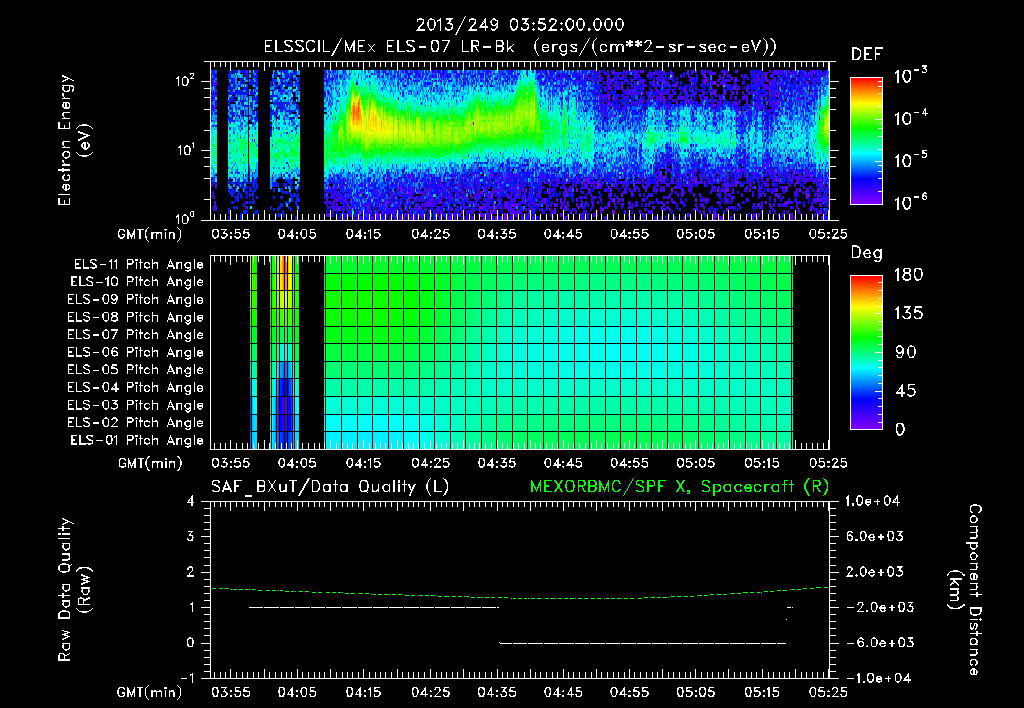1024x708 pixels.
Task: Click 05:25 time label under electron spectrogram
Action: [x=827, y=234]
